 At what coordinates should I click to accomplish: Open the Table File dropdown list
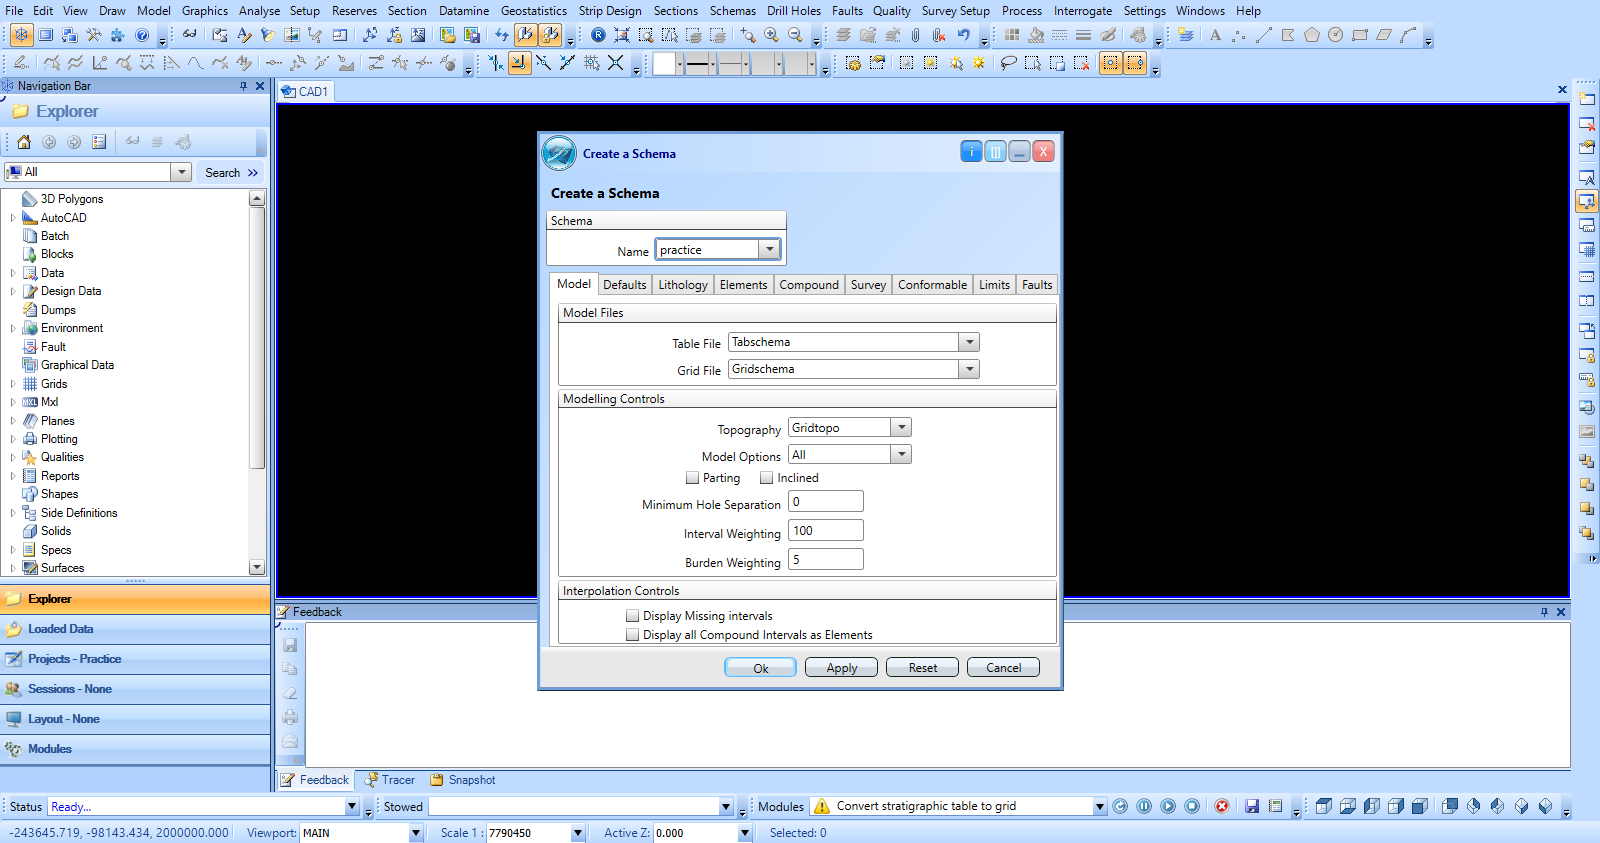[x=968, y=342]
